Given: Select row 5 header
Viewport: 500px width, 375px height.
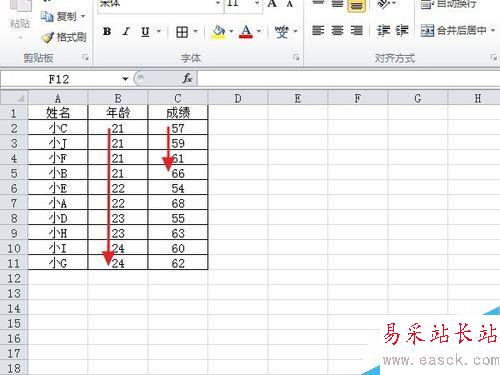Looking at the screenshot, I should tap(14, 174).
